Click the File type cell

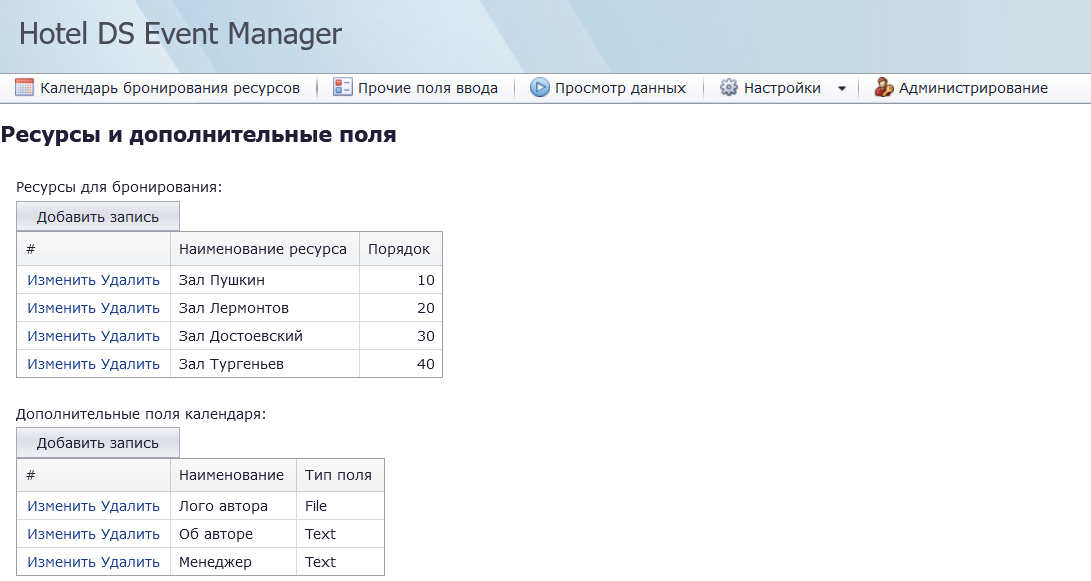coord(340,506)
